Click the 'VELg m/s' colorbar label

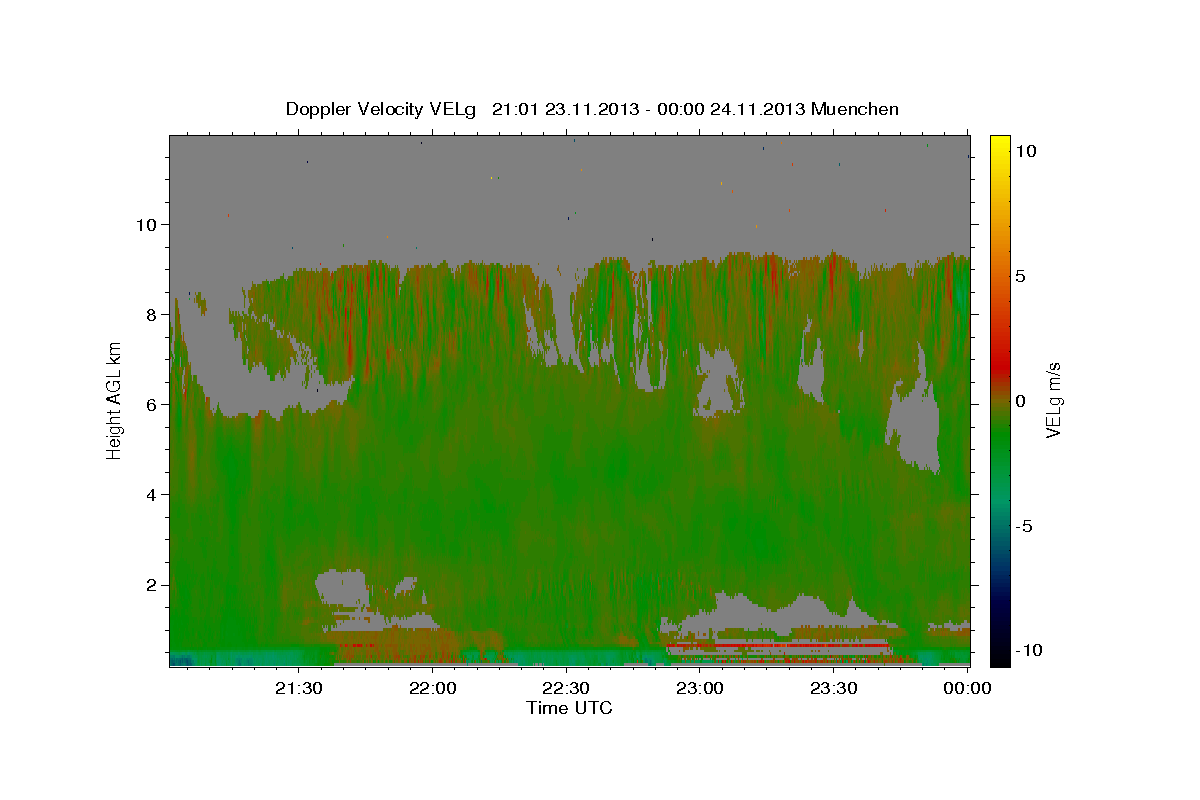[1053, 401]
